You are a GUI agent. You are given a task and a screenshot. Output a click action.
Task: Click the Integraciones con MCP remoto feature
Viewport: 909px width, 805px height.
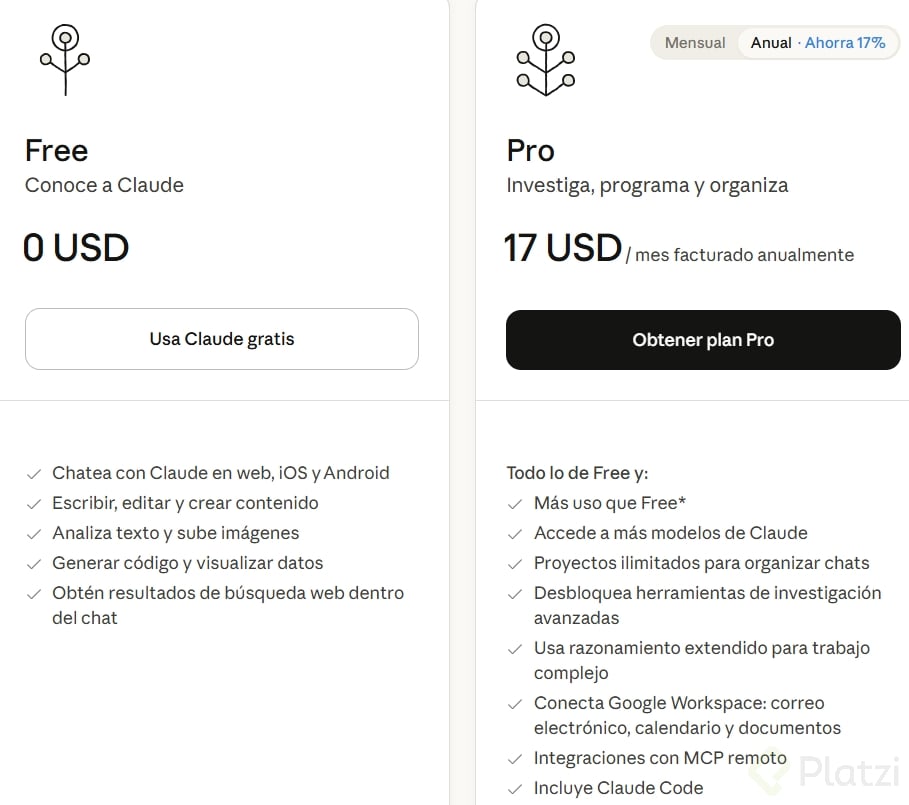coord(660,758)
